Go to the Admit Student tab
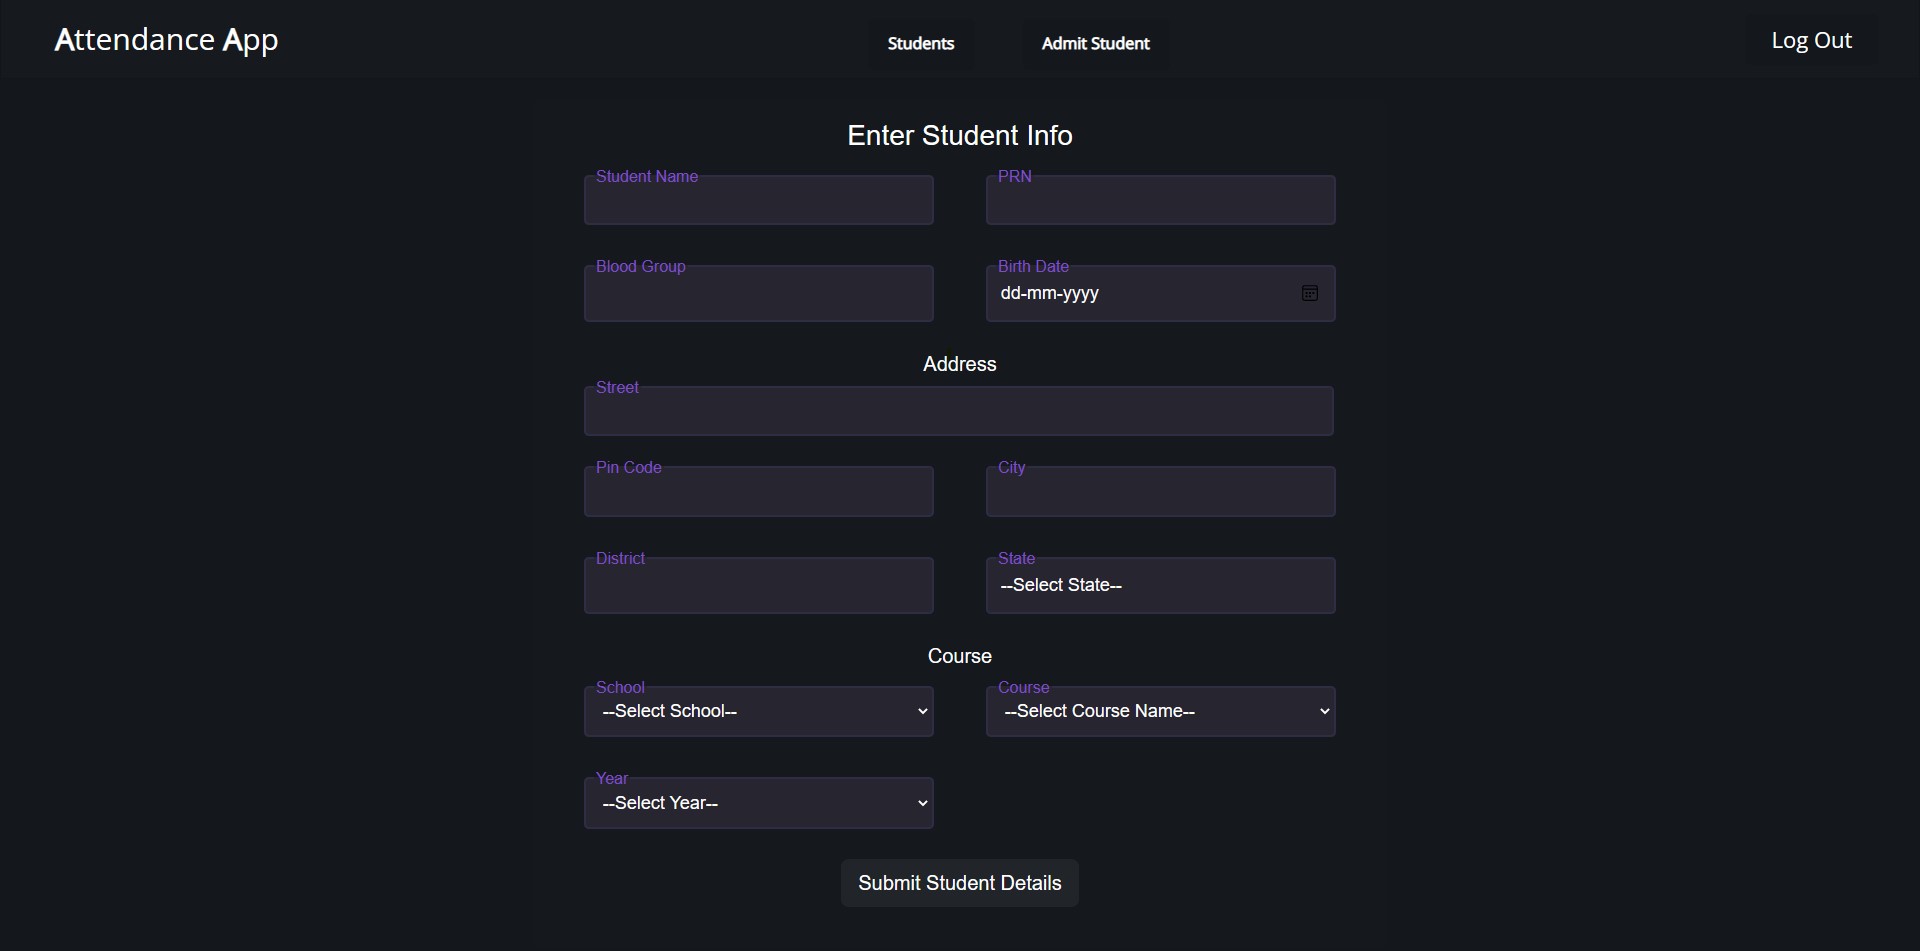The height and width of the screenshot is (951, 1920). tap(1095, 43)
